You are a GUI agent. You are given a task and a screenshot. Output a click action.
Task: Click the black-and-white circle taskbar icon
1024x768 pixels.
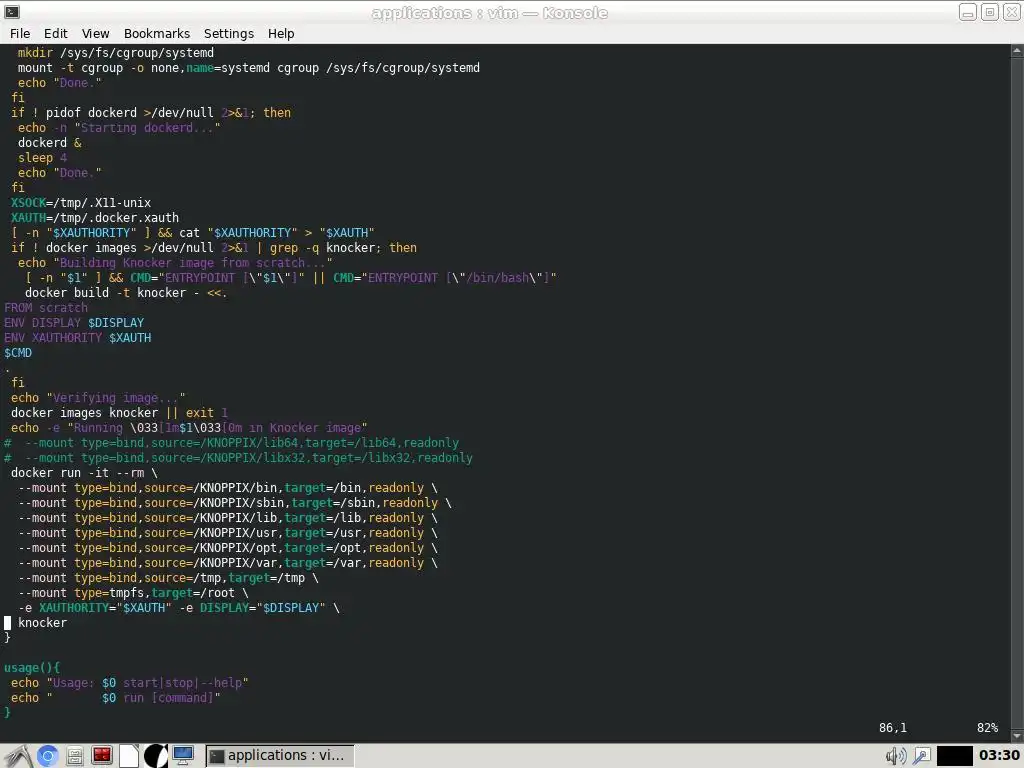click(x=155, y=756)
